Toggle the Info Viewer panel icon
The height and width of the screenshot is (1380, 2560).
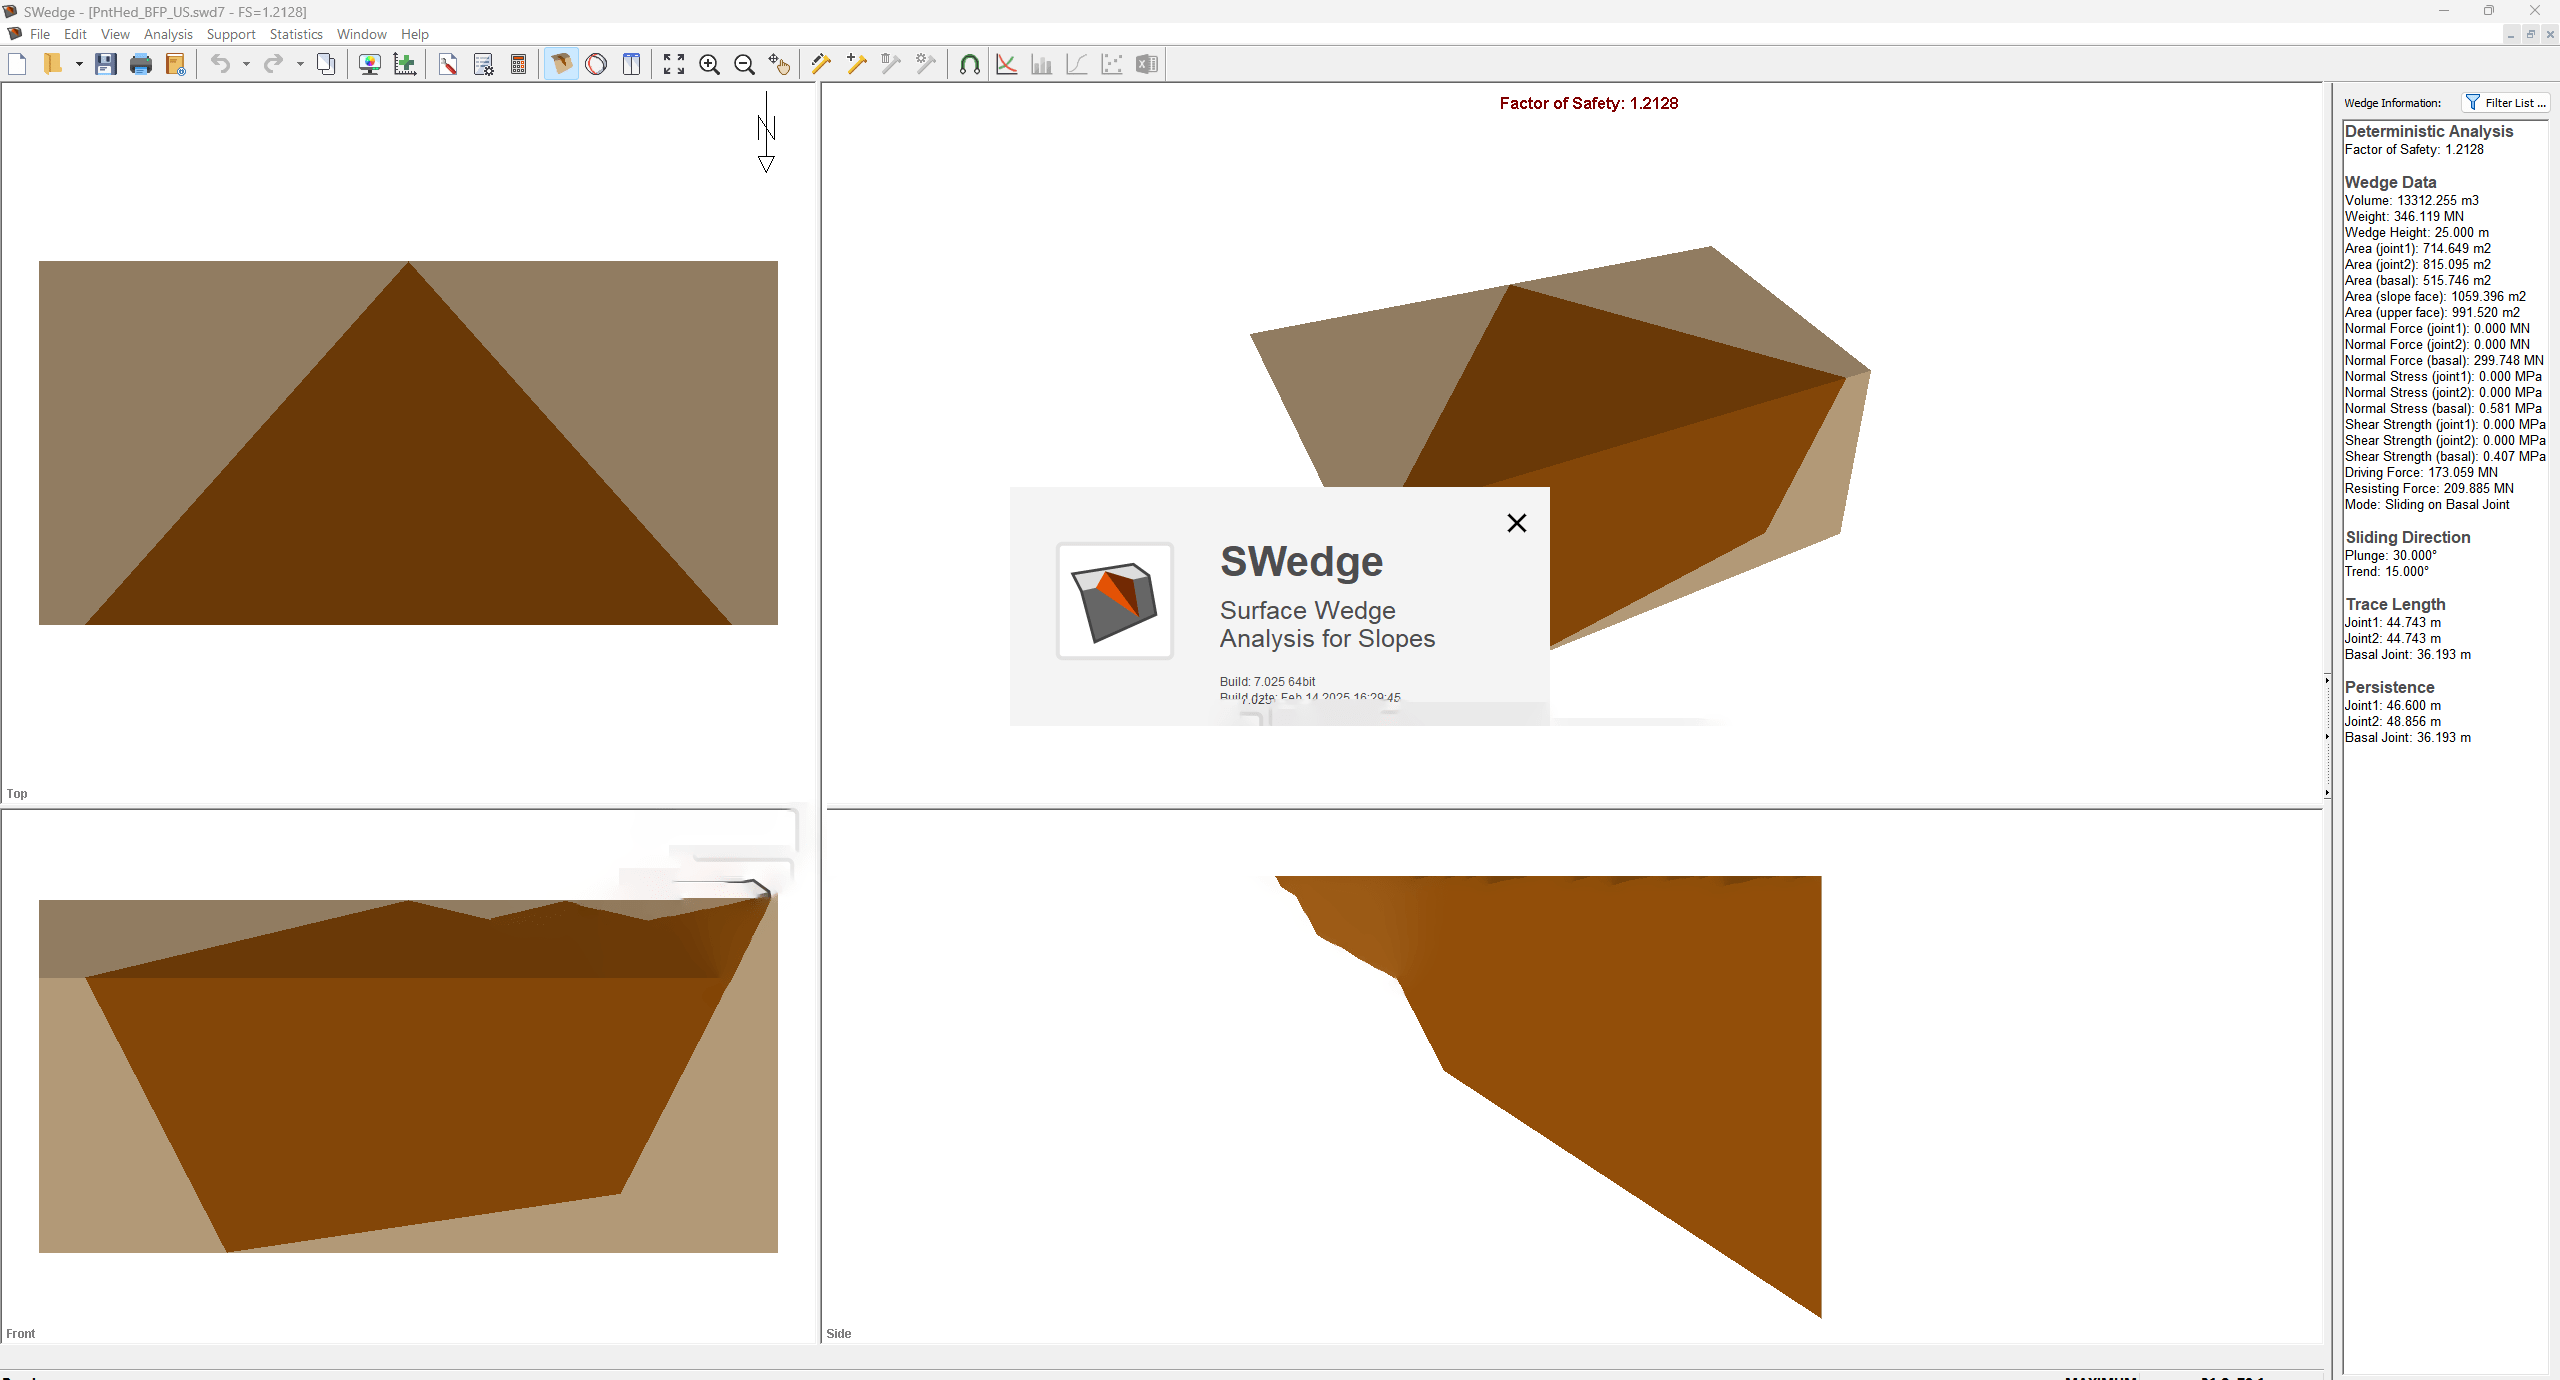coord(631,65)
